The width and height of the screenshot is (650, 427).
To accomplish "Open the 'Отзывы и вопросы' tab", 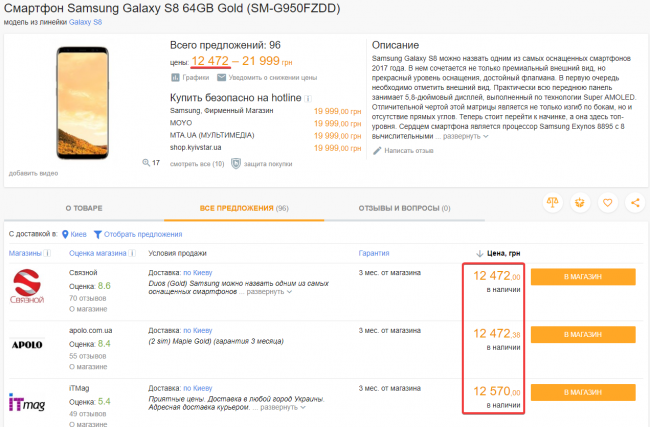I will [x=404, y=208].
